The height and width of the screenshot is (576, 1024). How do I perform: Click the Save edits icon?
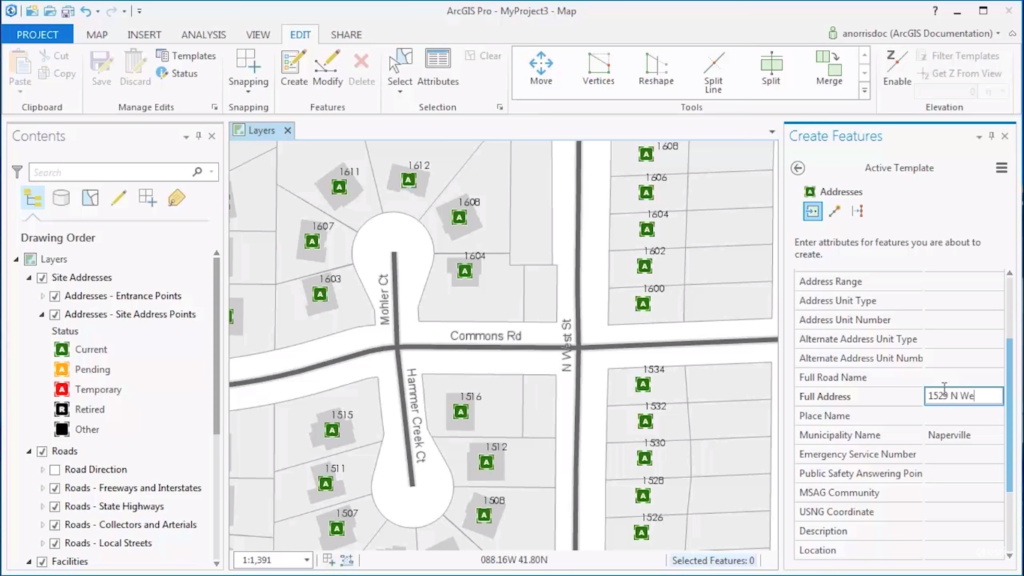101,68
